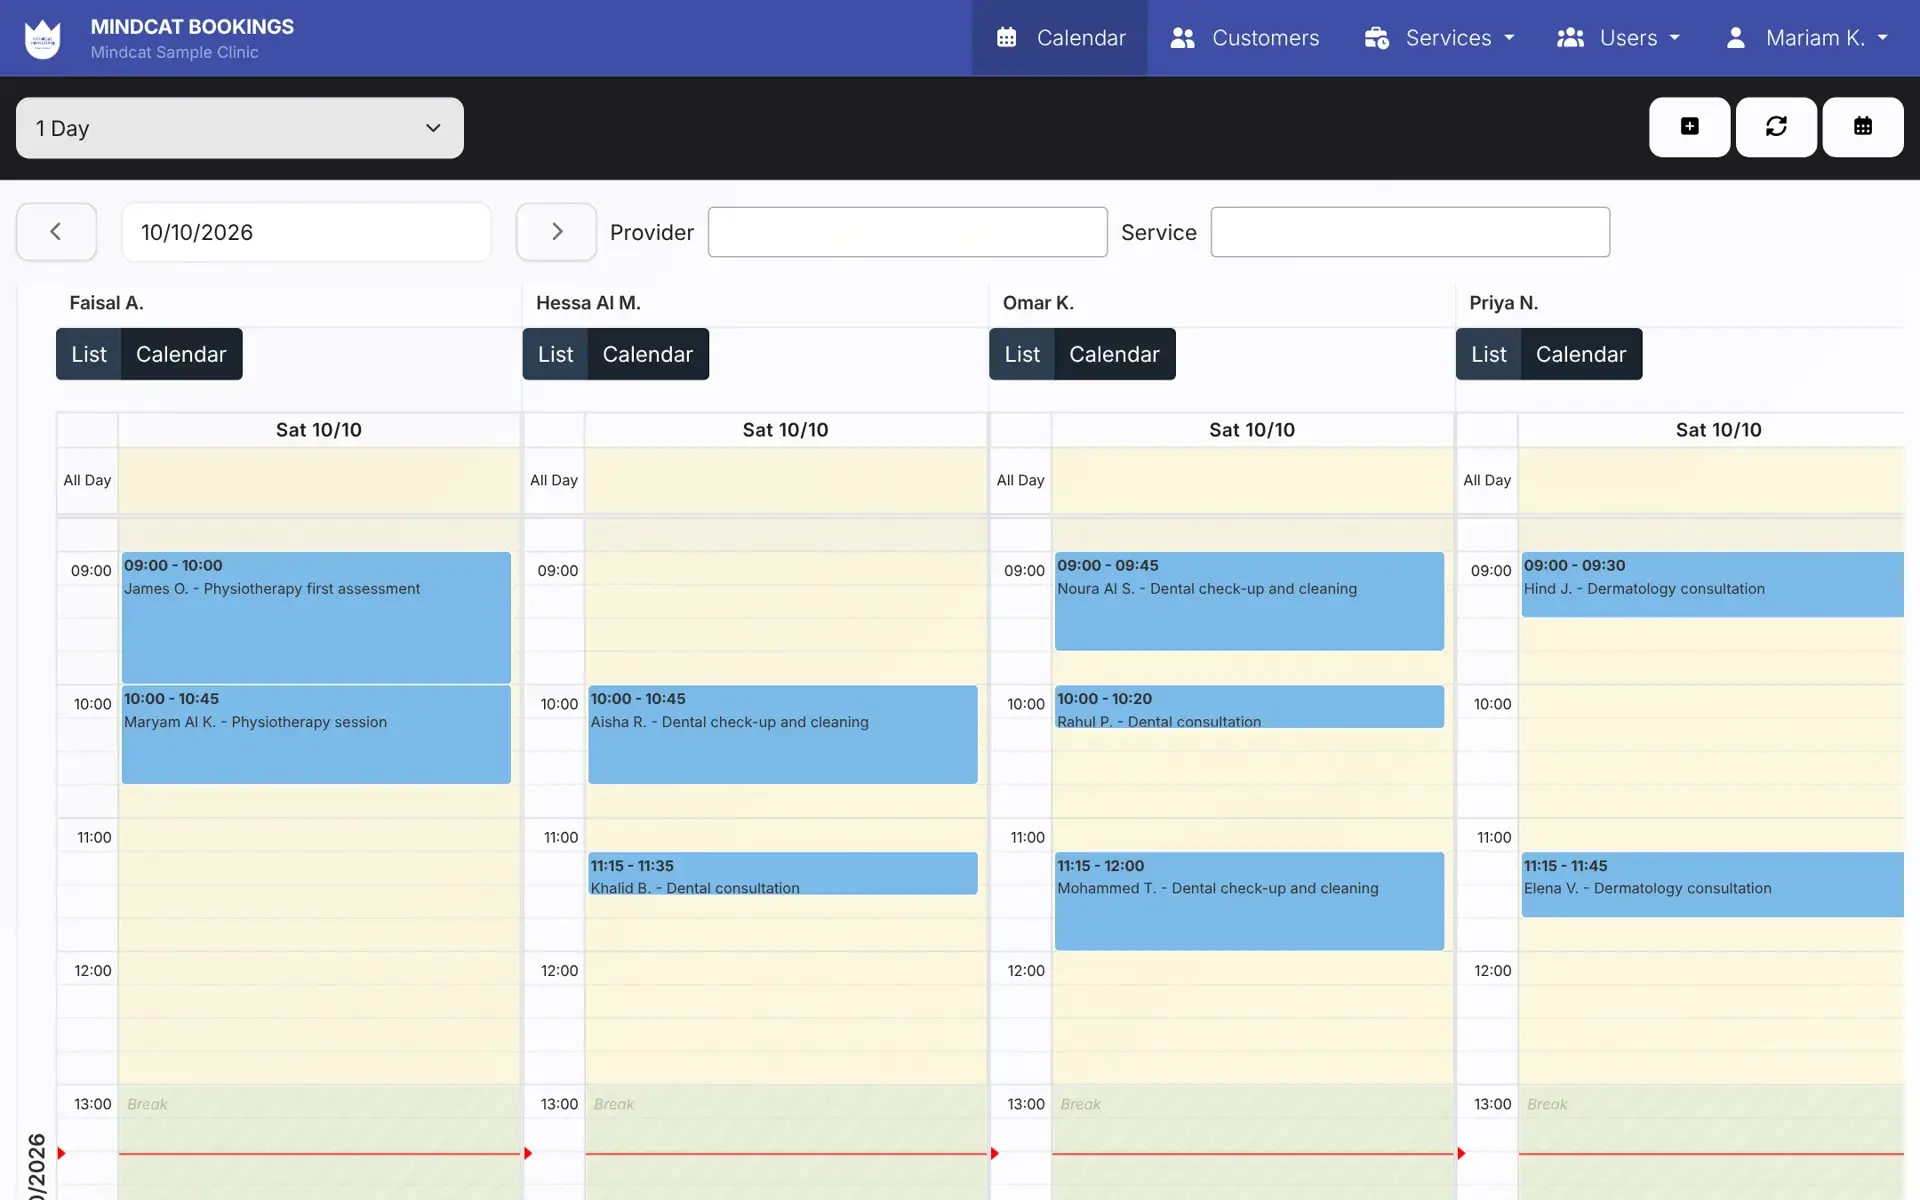Open Mohammed T. dental check-up appointment
The width and height of the screenshot is (1920, 1200).
[1249, 900]
